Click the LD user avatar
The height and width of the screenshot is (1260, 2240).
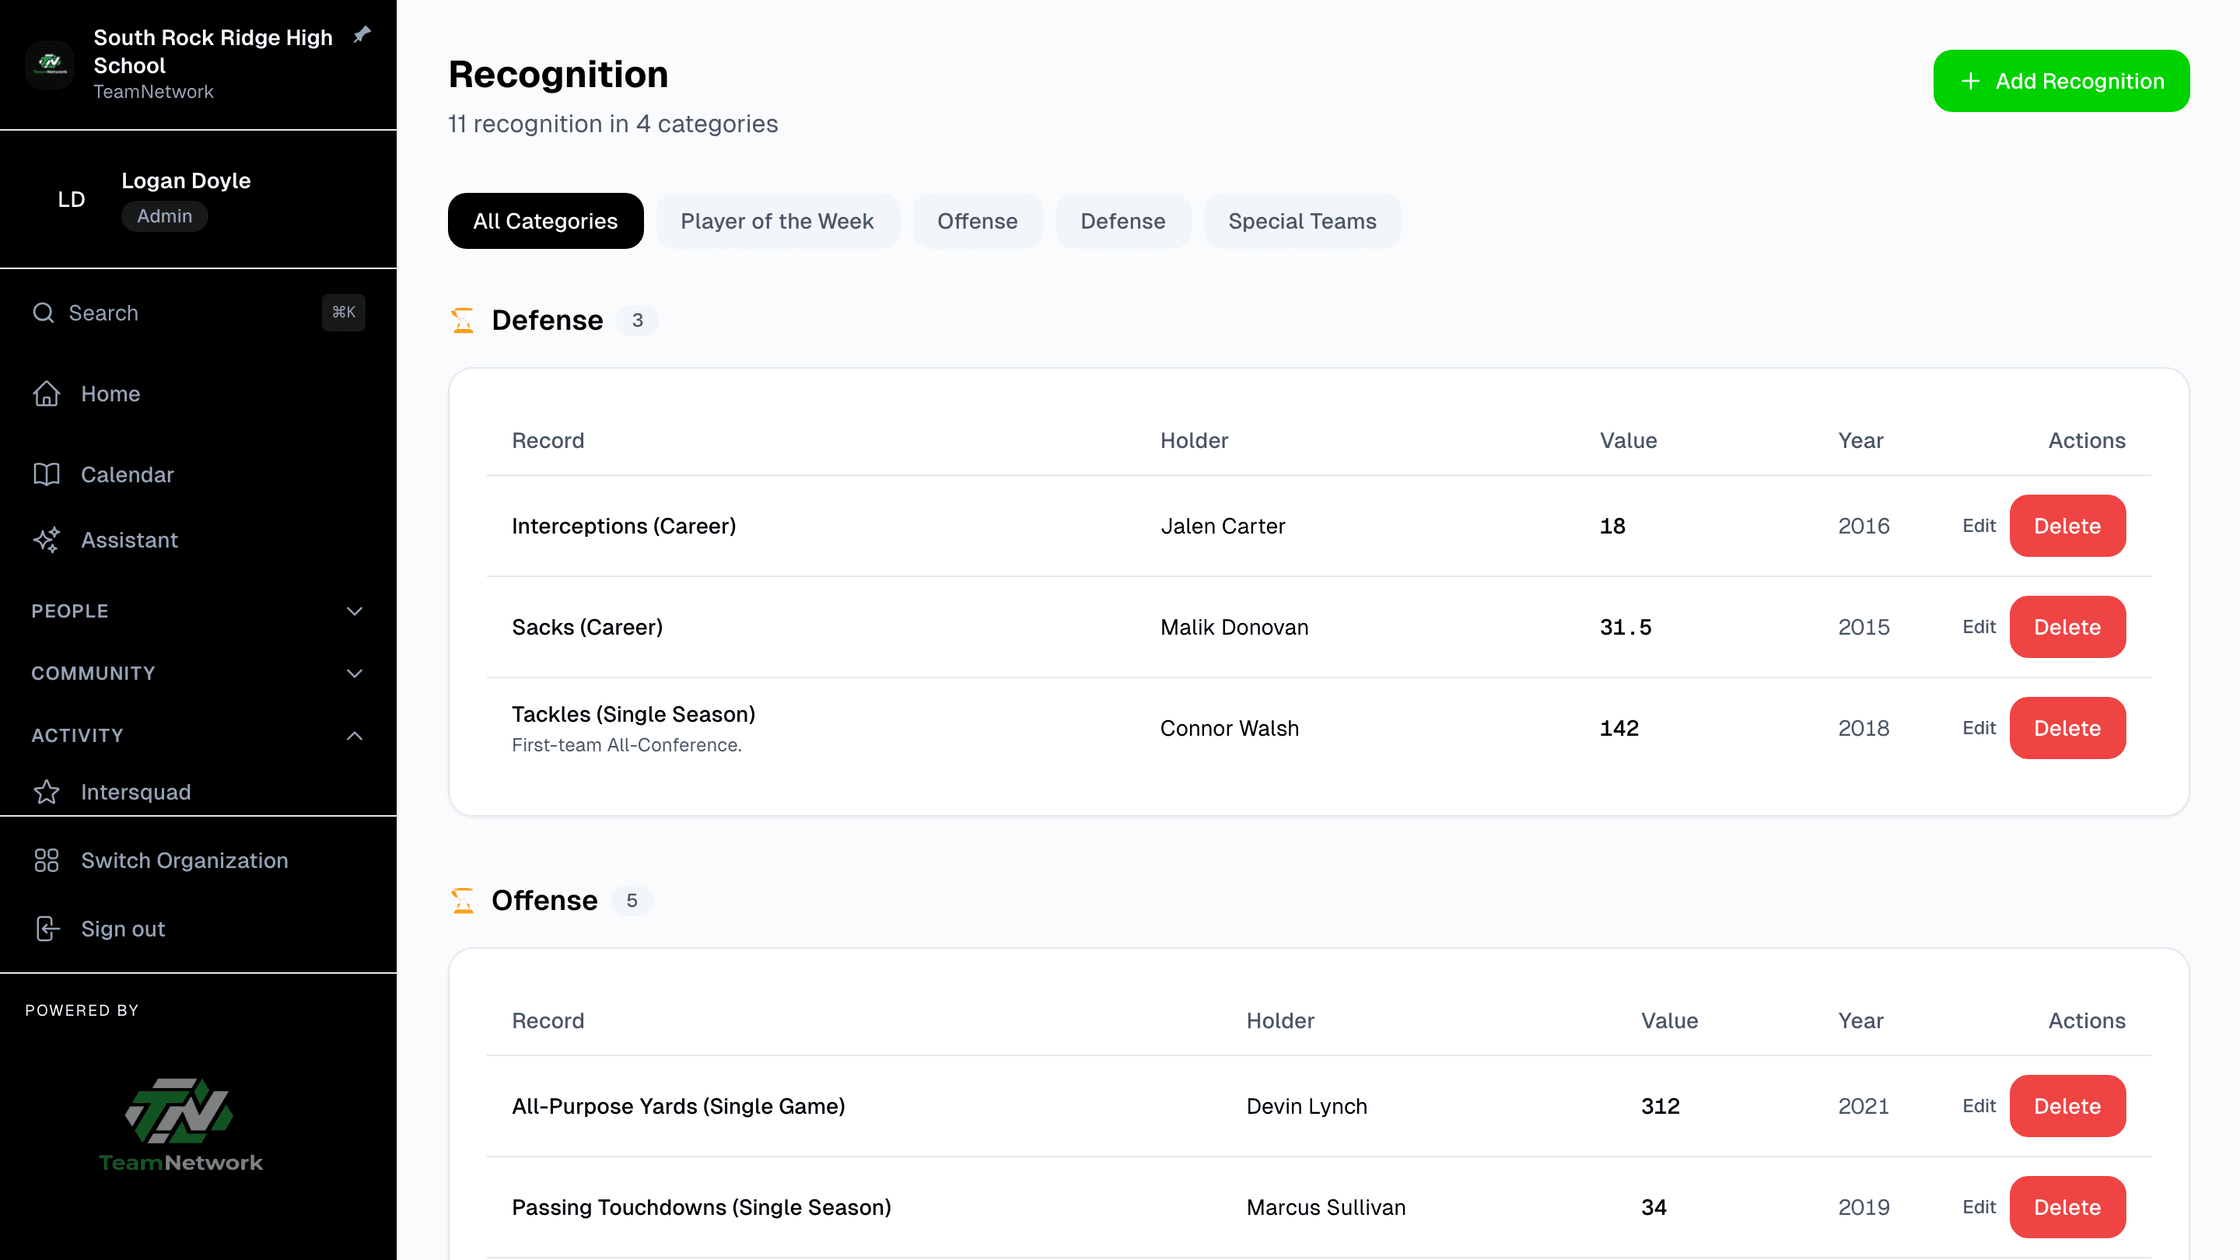(71, 199)
